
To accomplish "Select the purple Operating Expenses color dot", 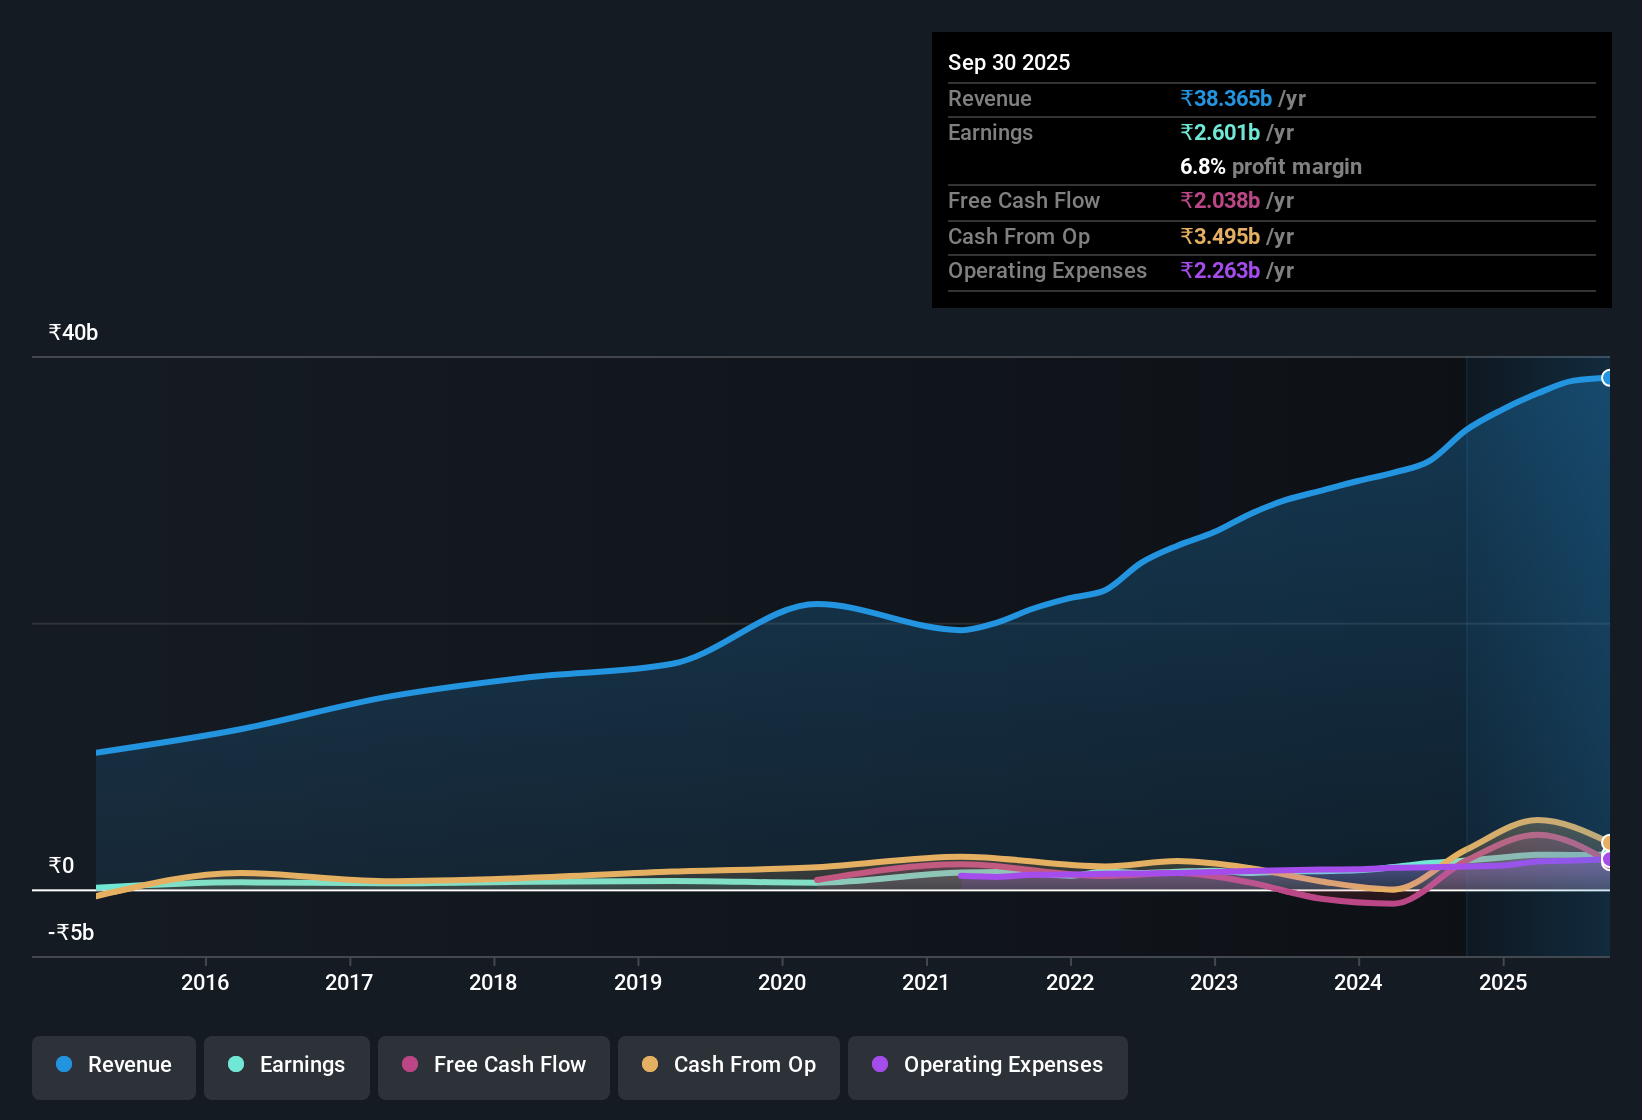I will (x=879, y=1065).
